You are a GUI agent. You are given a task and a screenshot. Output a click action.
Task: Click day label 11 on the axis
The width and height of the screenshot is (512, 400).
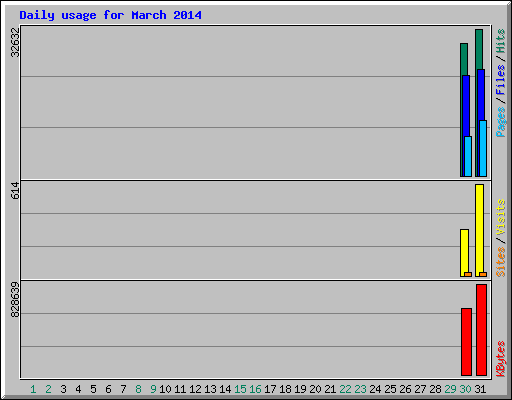[x=180, y=389]
